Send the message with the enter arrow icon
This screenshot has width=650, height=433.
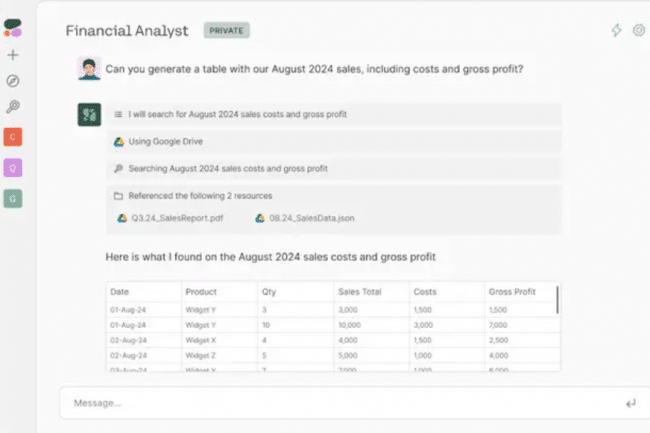click(x=631, y=403)
